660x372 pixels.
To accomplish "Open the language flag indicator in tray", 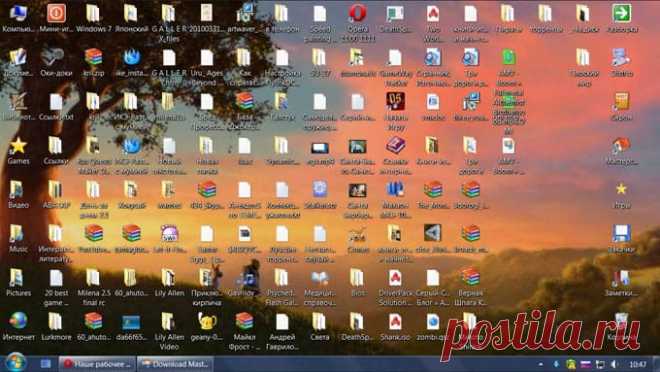I will [585, 364].
